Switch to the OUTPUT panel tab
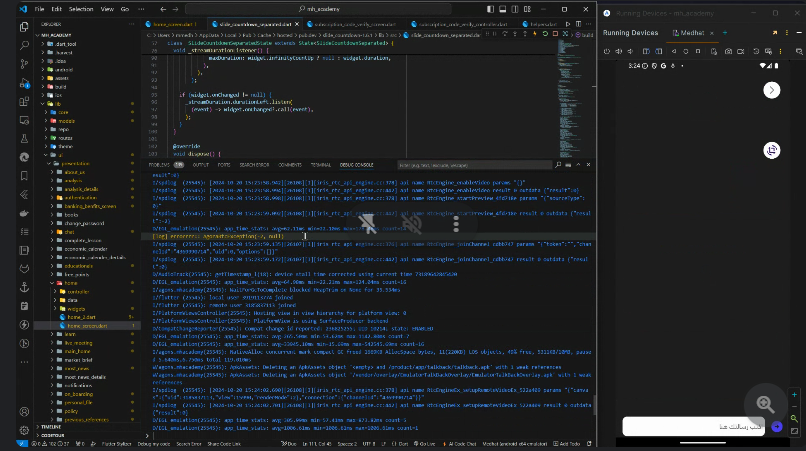Viewport: 806px width, 451px height. [200, 165]
